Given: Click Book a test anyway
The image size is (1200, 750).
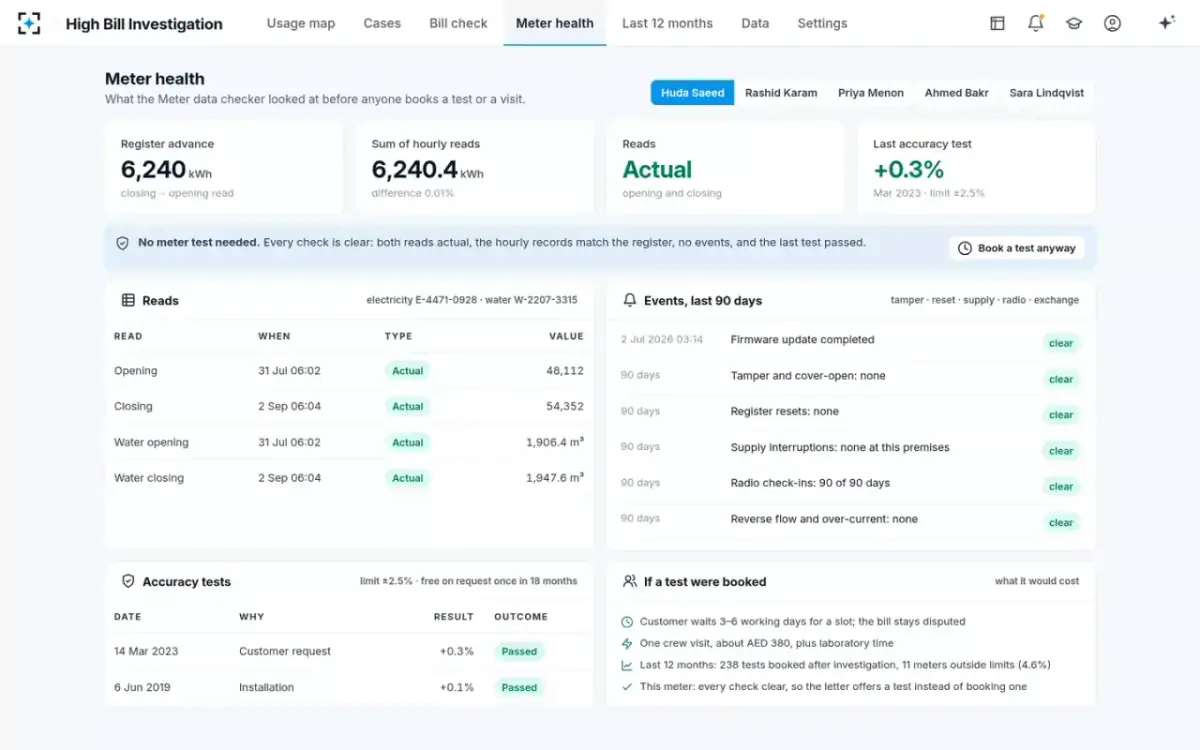Looking at the screenshot, I should coord(1017,248).
